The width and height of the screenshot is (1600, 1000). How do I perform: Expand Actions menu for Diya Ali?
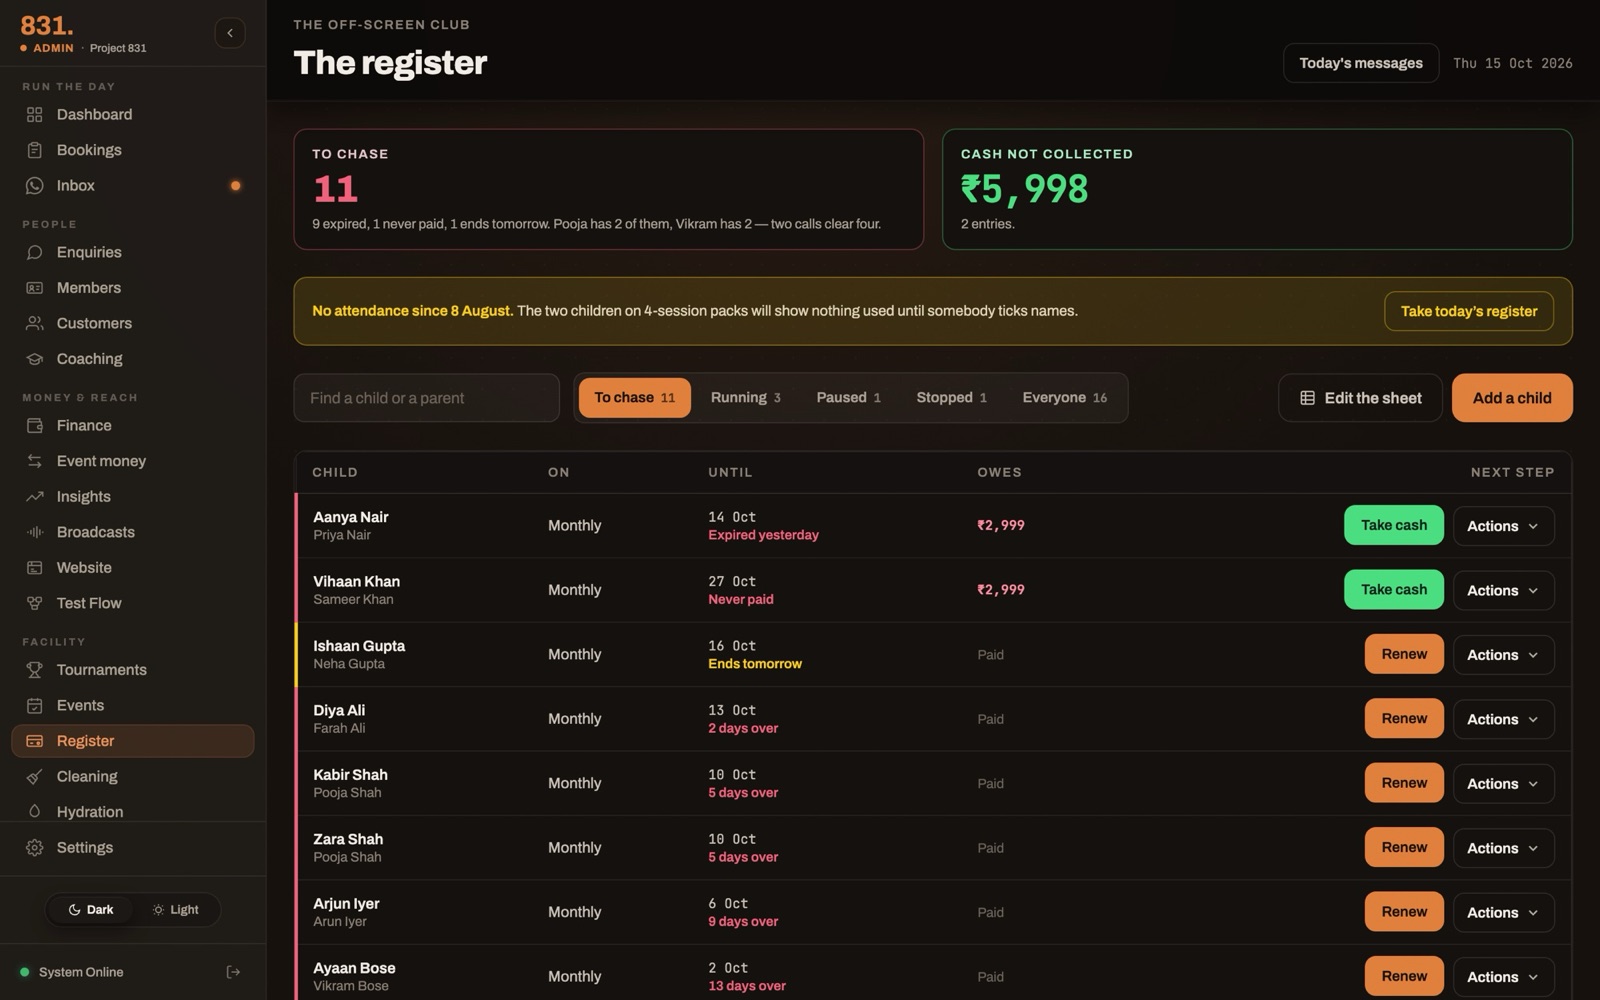point(1503,719)
